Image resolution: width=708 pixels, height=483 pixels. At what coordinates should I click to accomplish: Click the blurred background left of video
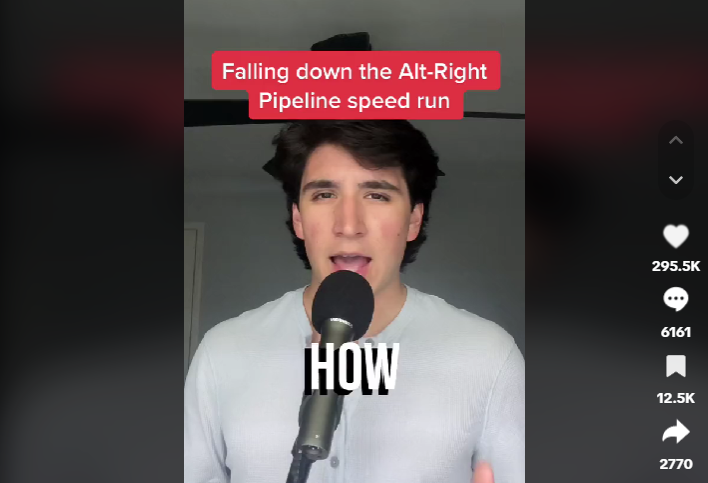tap(92, 242)
